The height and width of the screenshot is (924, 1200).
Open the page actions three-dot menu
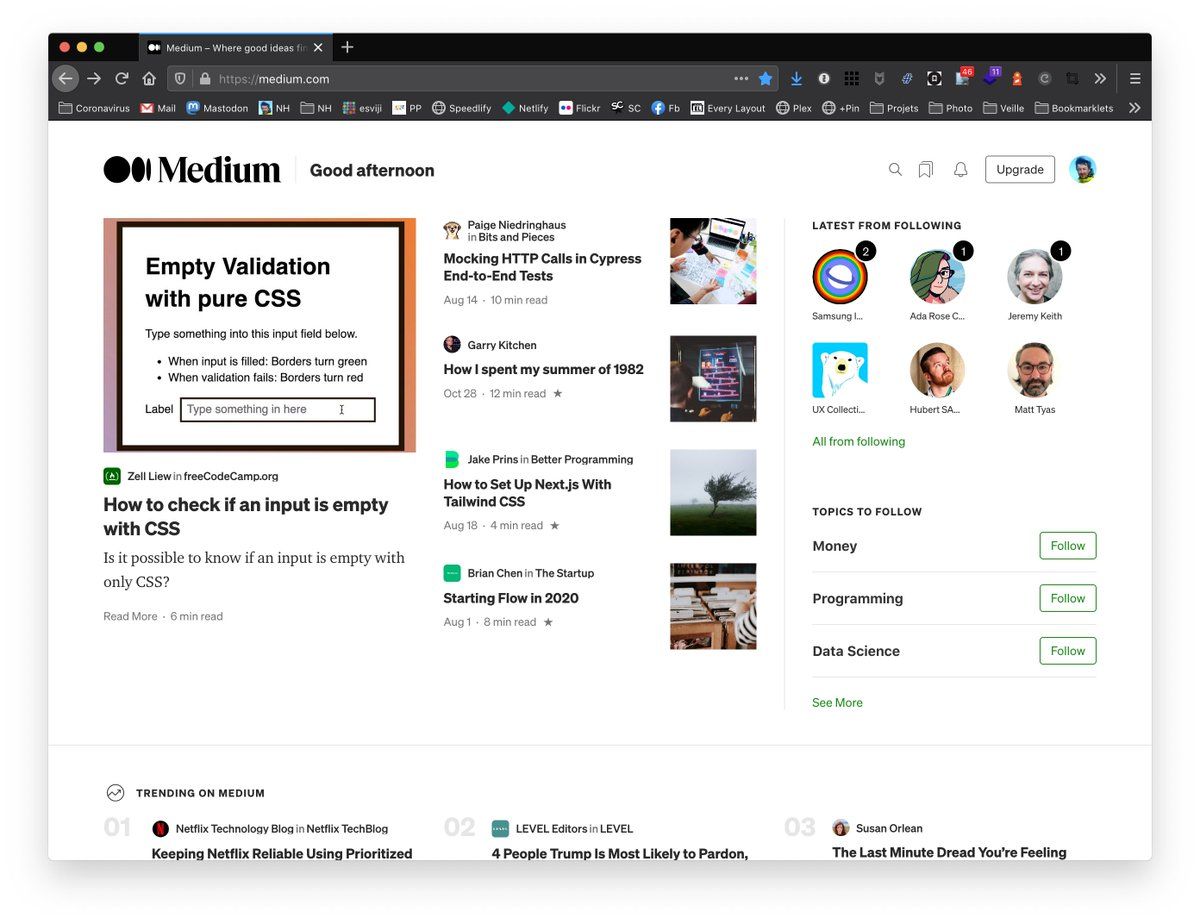click(741, 78)
